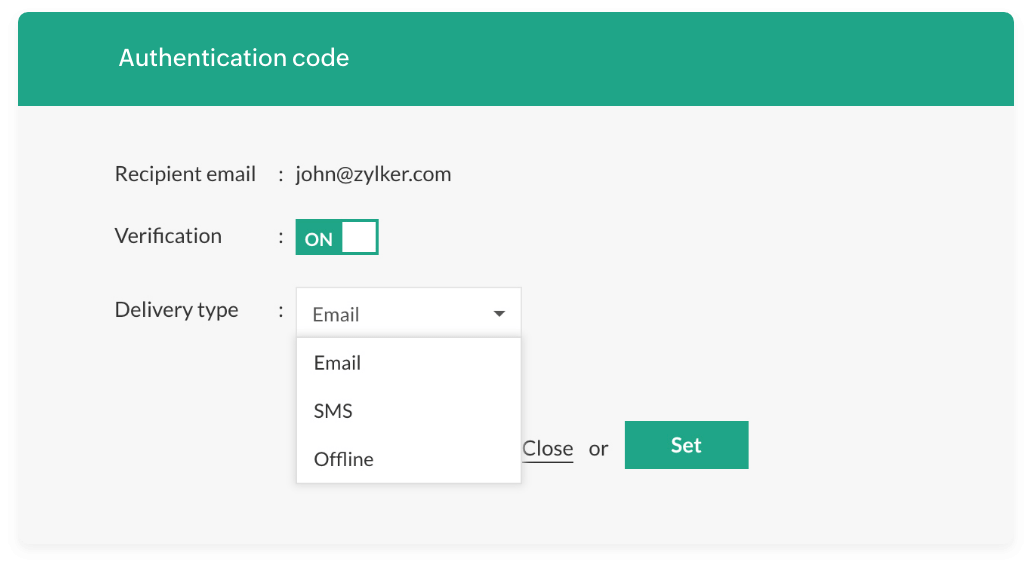Pick the Offline delivery option
The height and width of the screenshot is (568, 1032).
coord(343,459)
